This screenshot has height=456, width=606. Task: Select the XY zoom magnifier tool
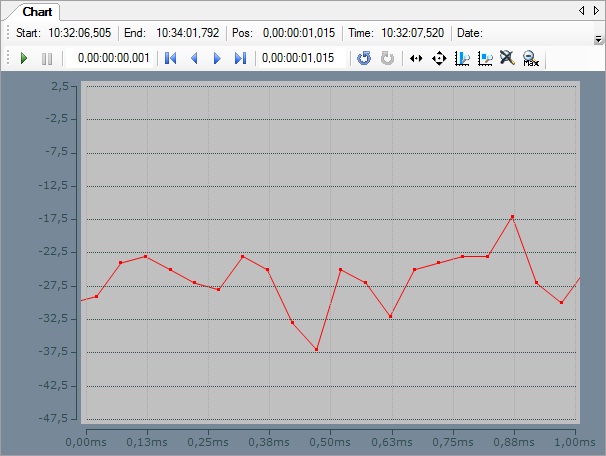click(x=485, y=58)
